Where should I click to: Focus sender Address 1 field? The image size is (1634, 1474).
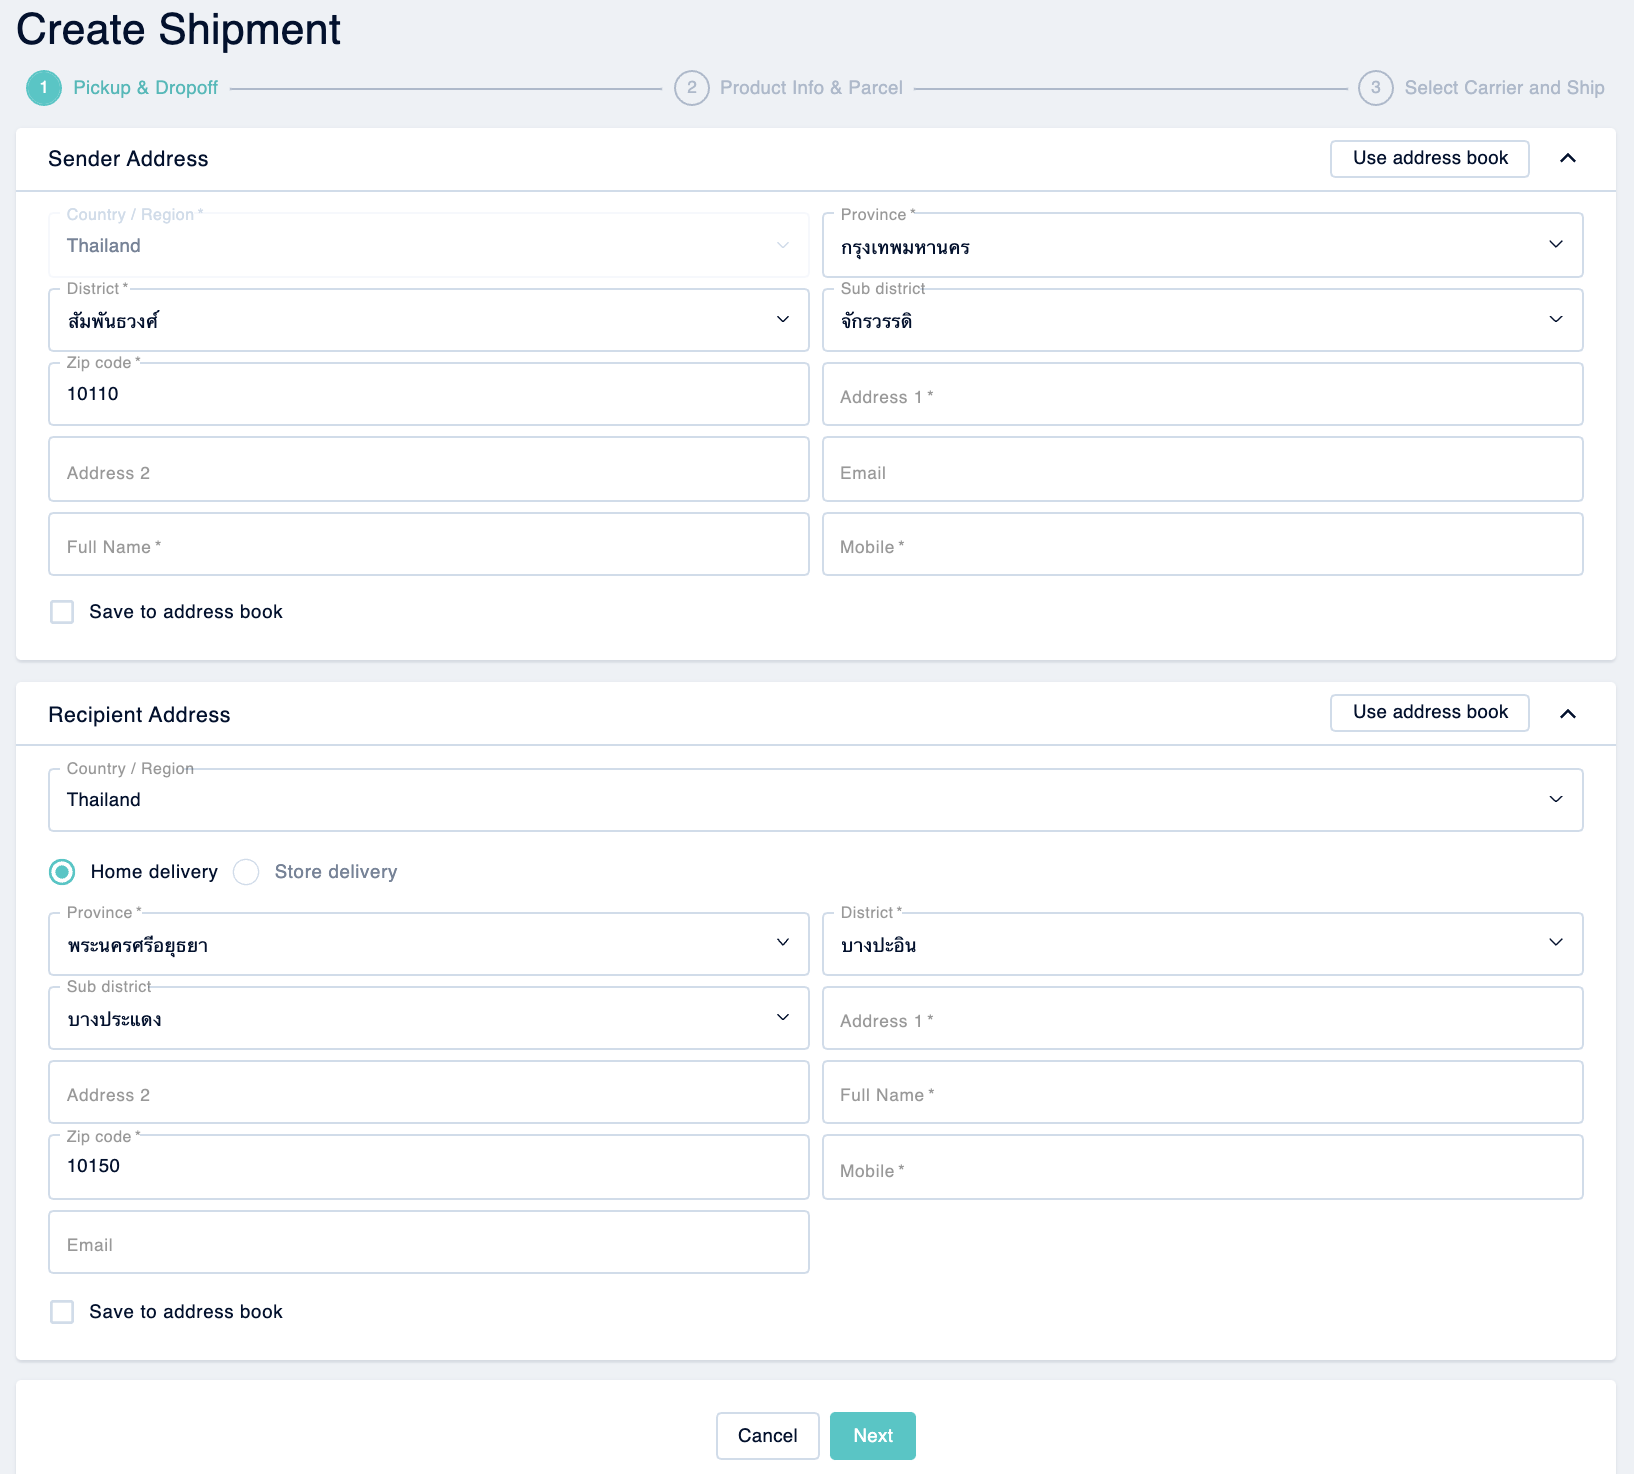1202,394
